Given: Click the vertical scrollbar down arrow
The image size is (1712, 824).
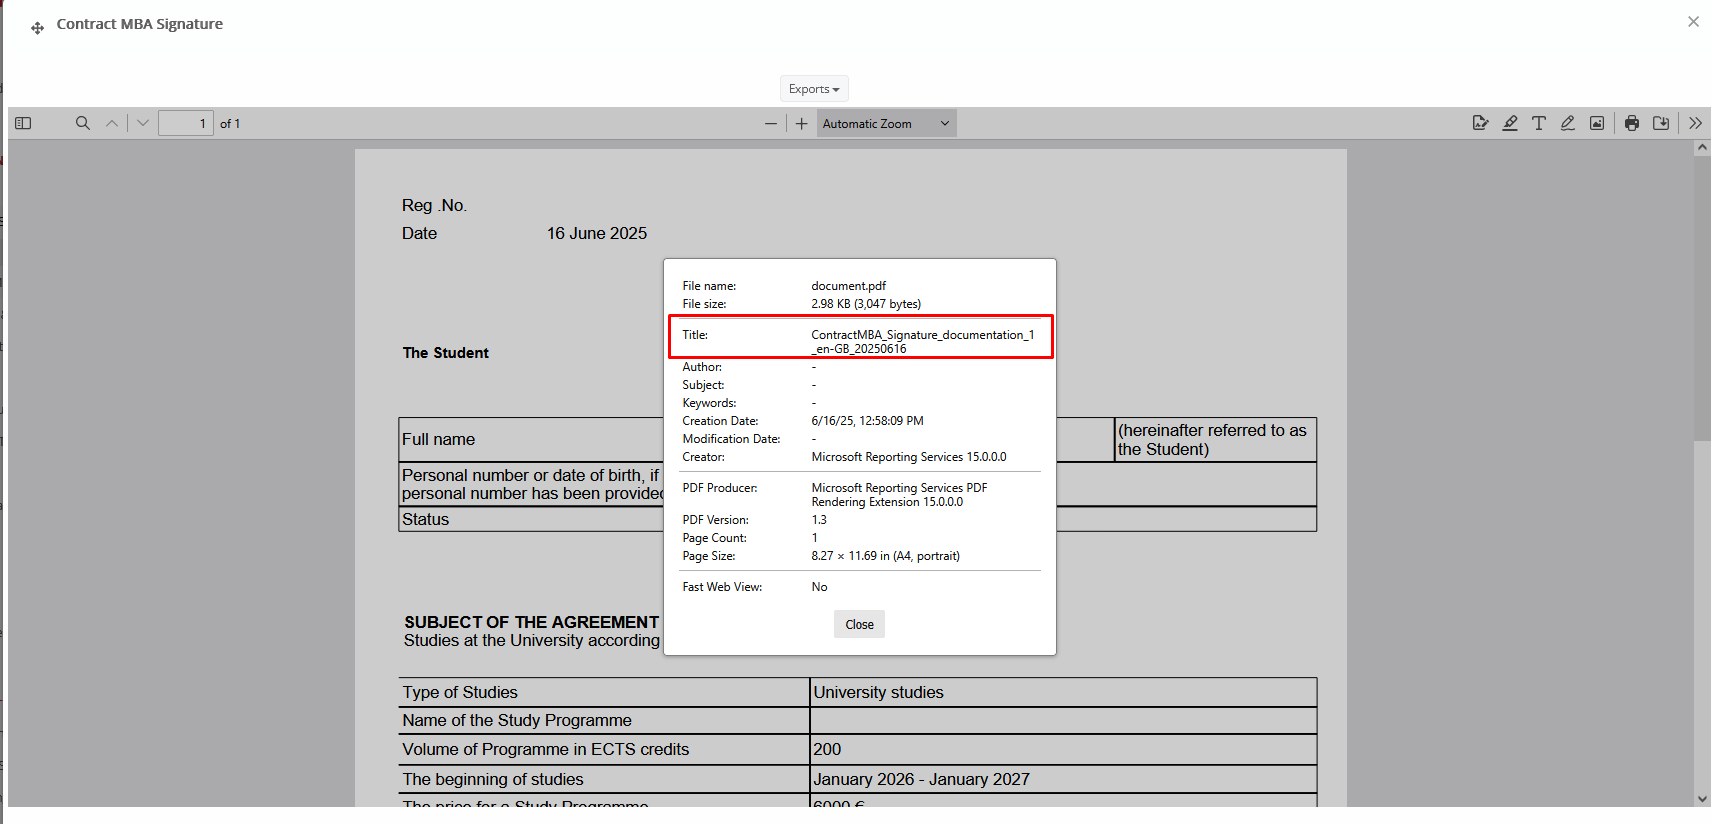Looking at the screenshot, I should point(1702,799).
